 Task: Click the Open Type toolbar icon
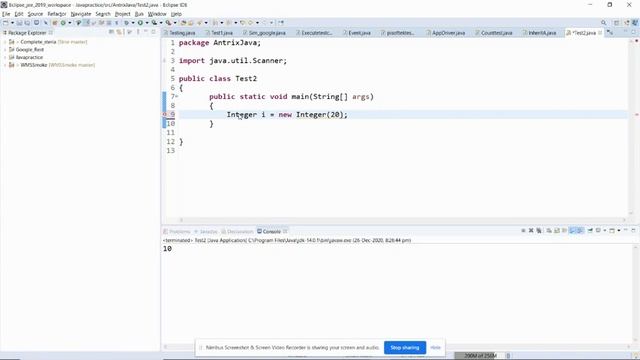(183, 23)
